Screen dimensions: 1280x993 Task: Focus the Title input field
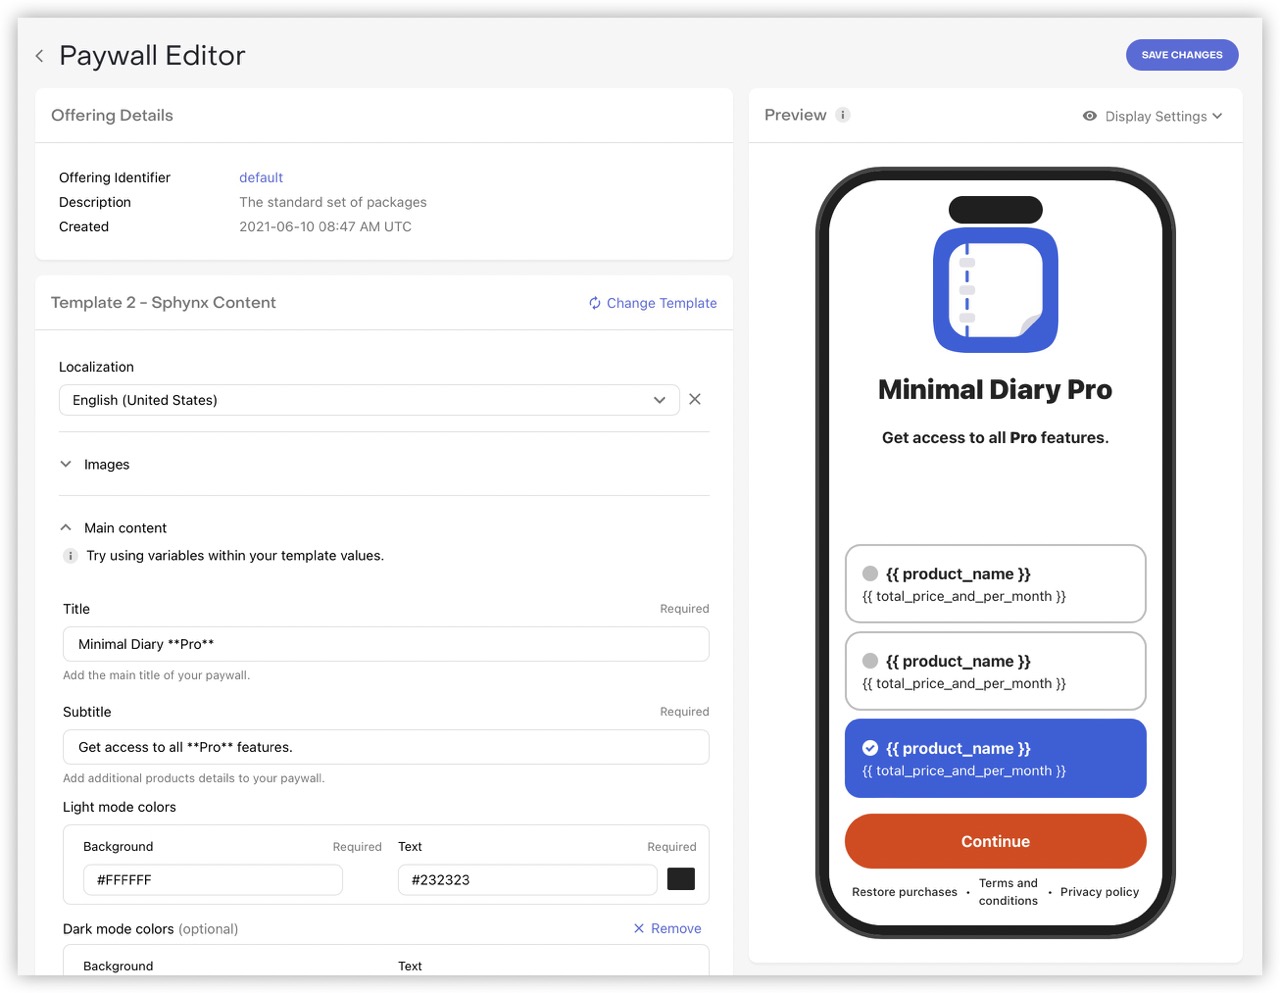point(386,644)
